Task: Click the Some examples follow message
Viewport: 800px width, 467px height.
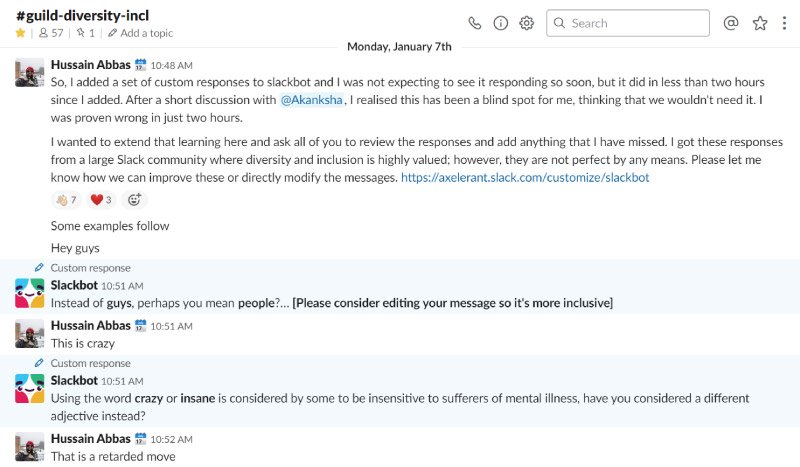Action: [110, 226]
